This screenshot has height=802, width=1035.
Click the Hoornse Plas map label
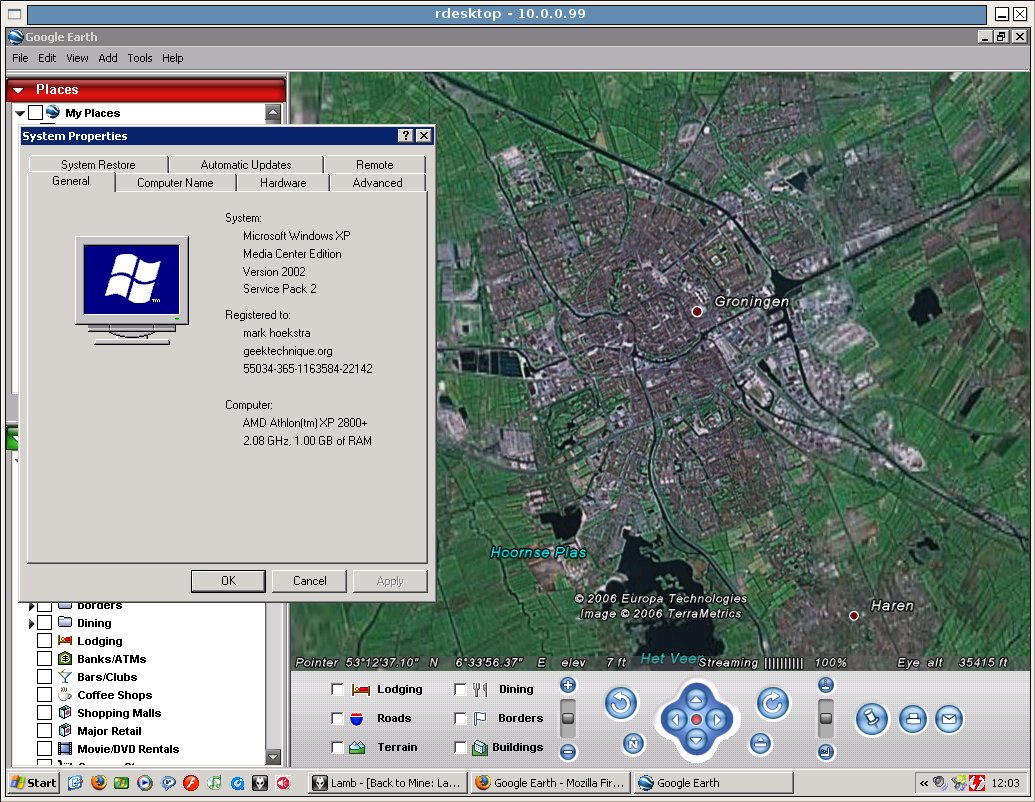point(538,552)
